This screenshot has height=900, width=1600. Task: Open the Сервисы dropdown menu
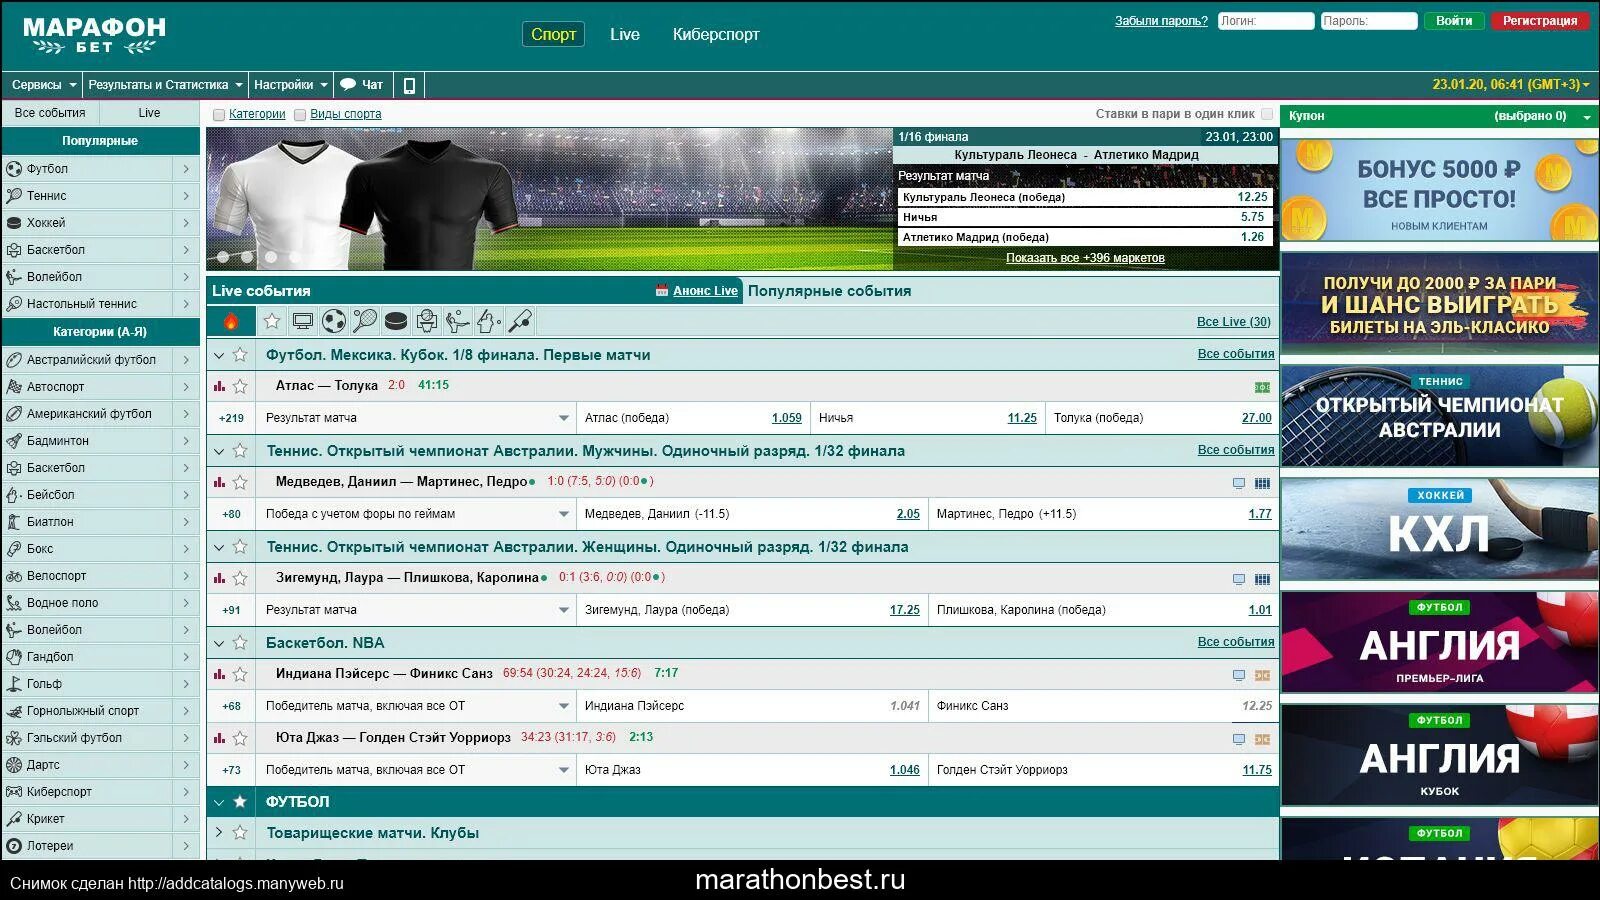point(43,85)
